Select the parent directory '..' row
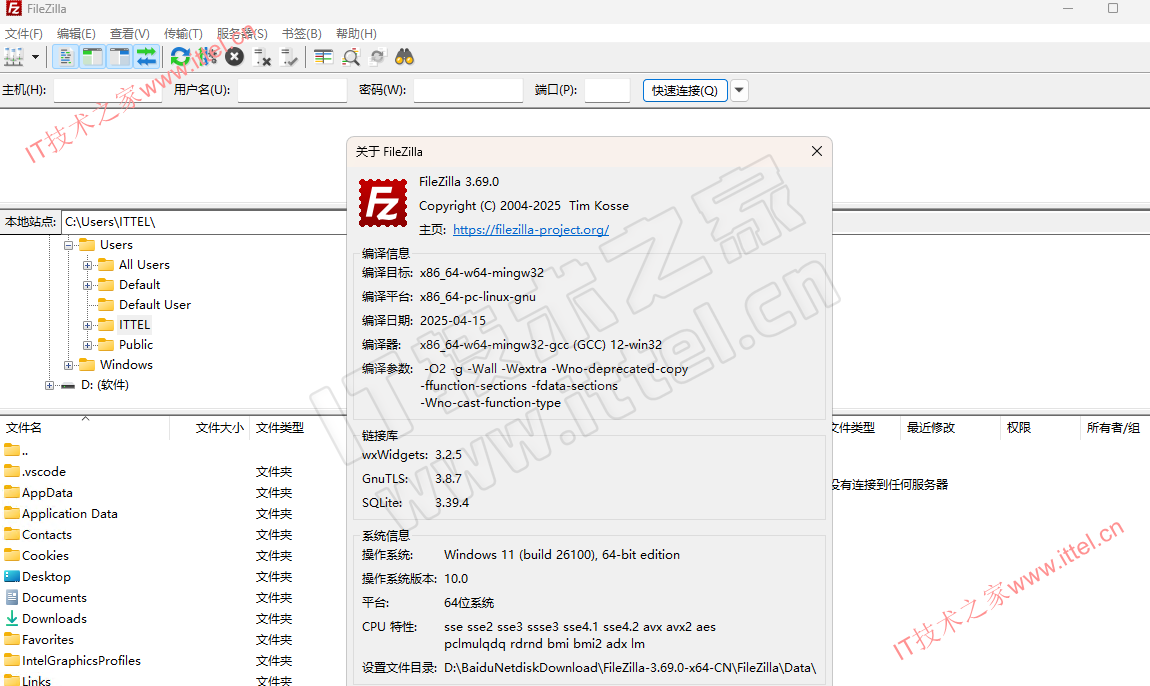1150x686 pixels. click(173, 451)
